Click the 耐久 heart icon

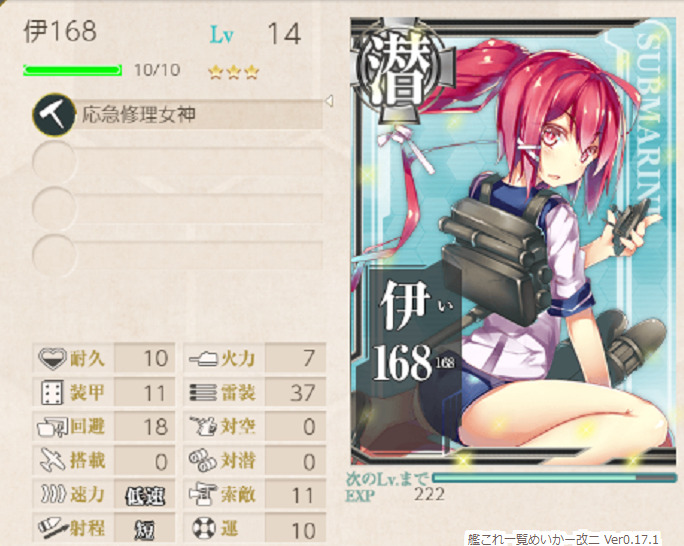pyautogui.click(x=52, y=358)
